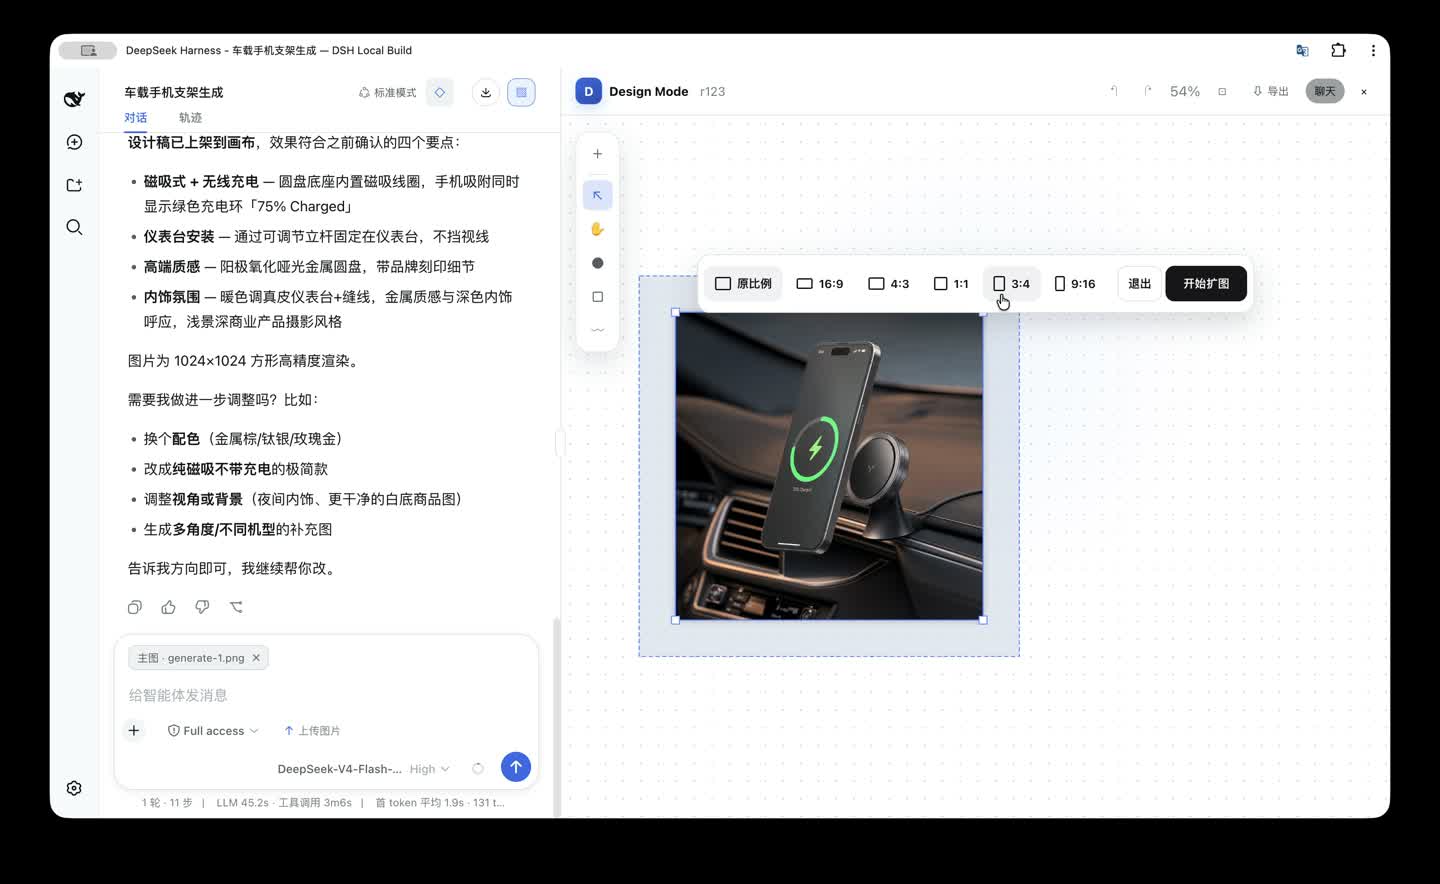
Task: Redo the canvas action
Action: coord(1147,91)
